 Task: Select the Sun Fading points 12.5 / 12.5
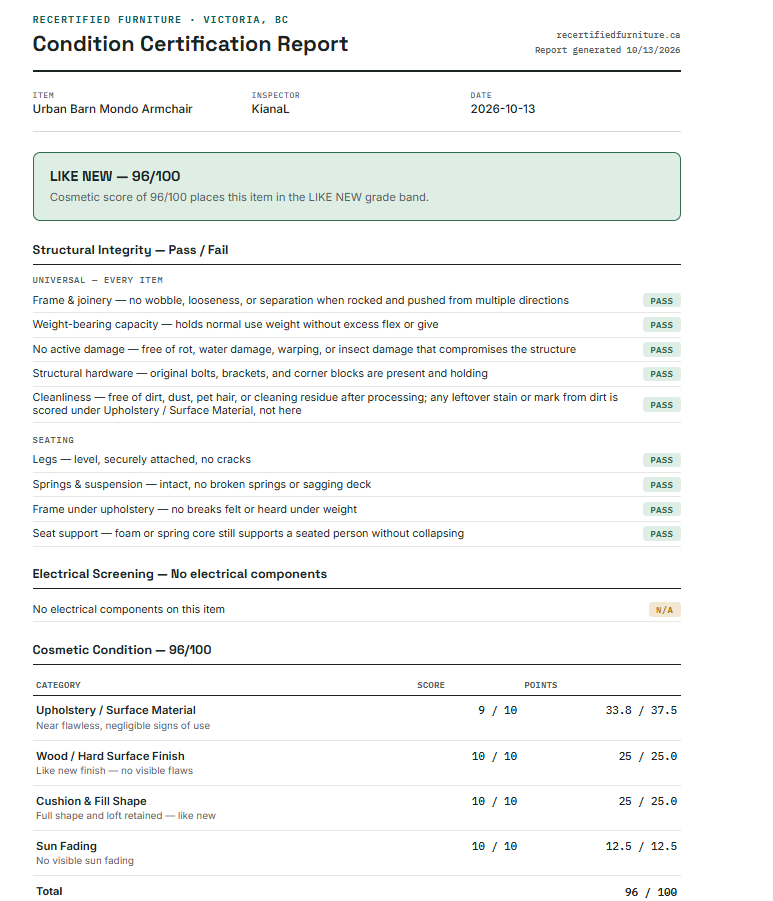tap(641, 846)
